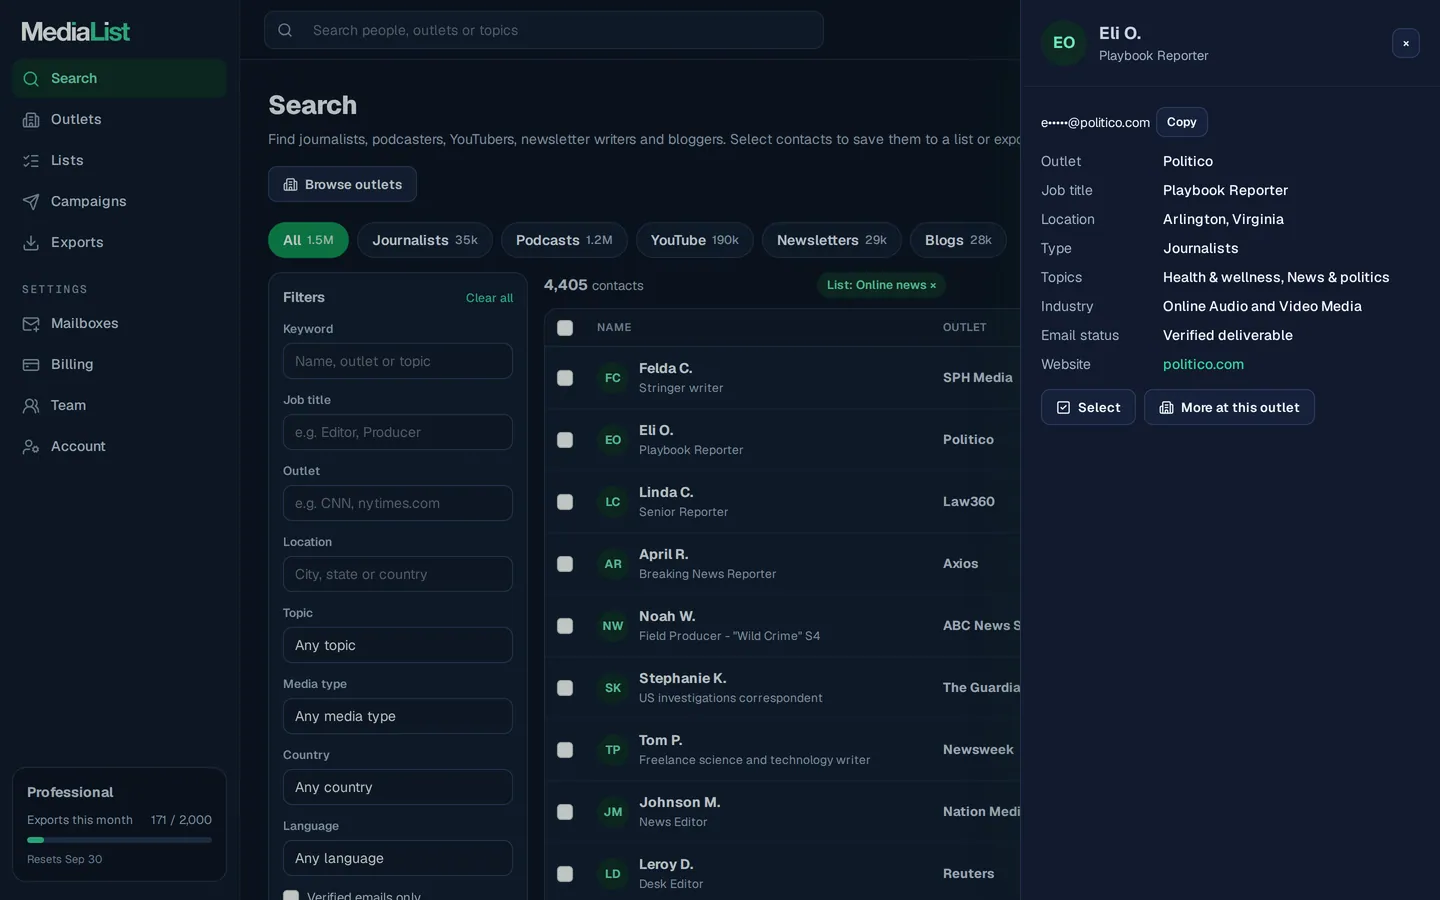Close the Eli O. detail panel
Viewport: 1440px width, 900px height.
(x=1406, y=43)
